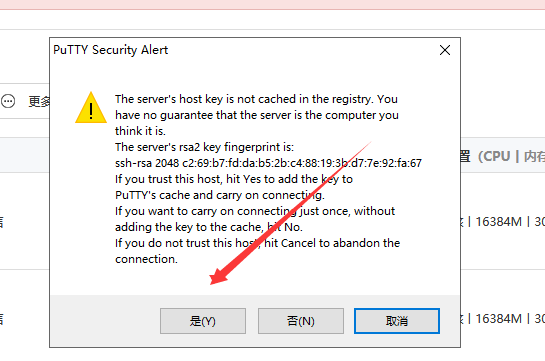Close the PuTTY Security Alert dialog

(x=445, y=50)
